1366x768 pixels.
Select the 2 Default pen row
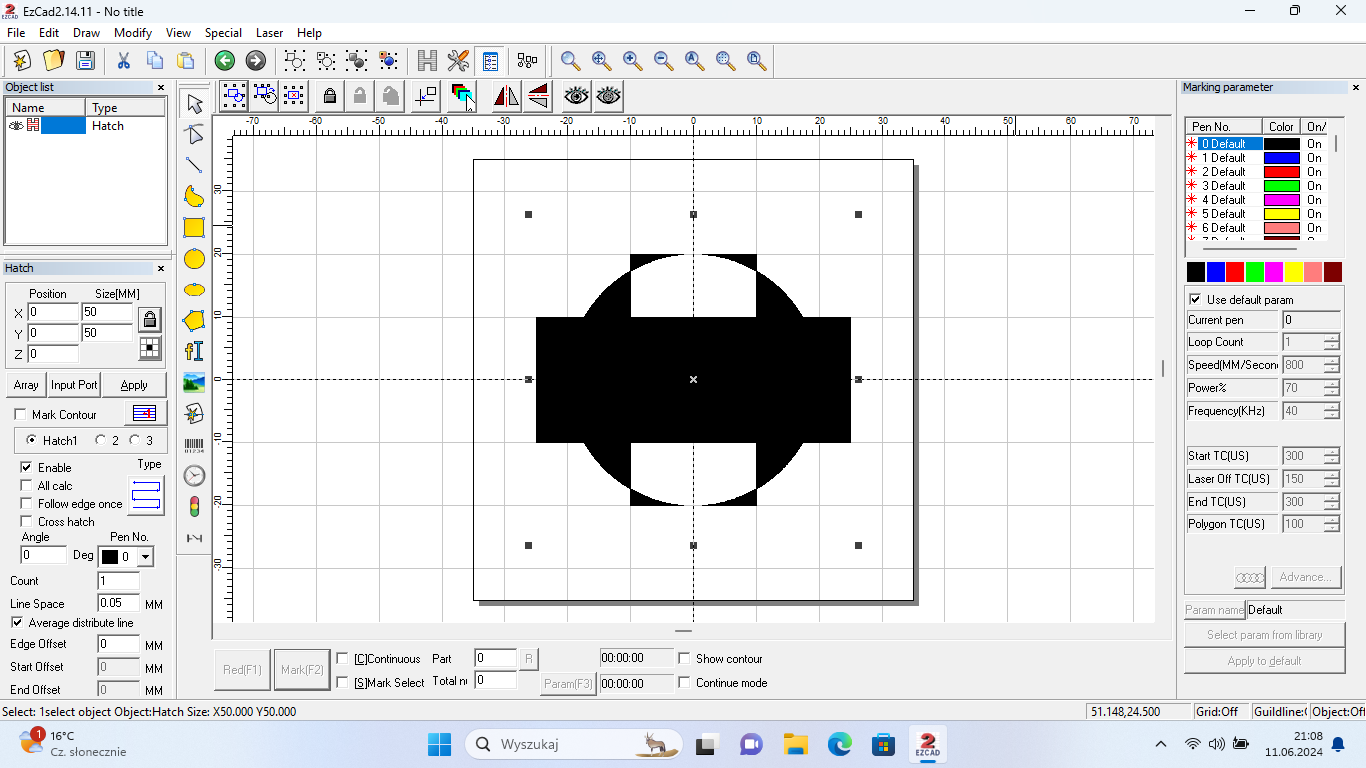(x=1256, y=172)
